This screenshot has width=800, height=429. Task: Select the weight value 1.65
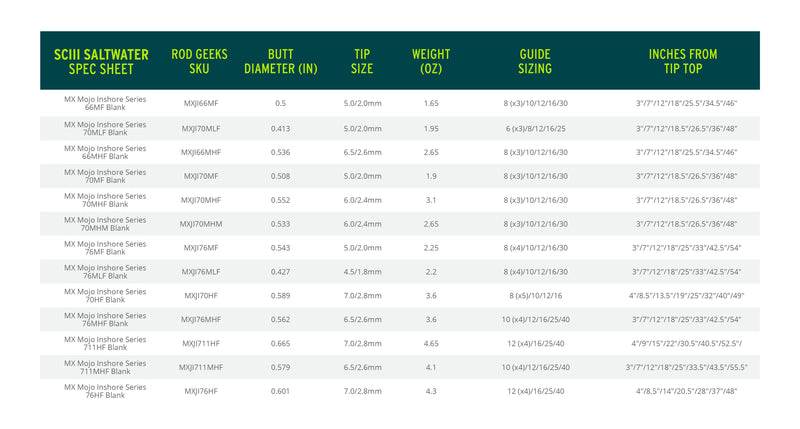pos(431,103)
